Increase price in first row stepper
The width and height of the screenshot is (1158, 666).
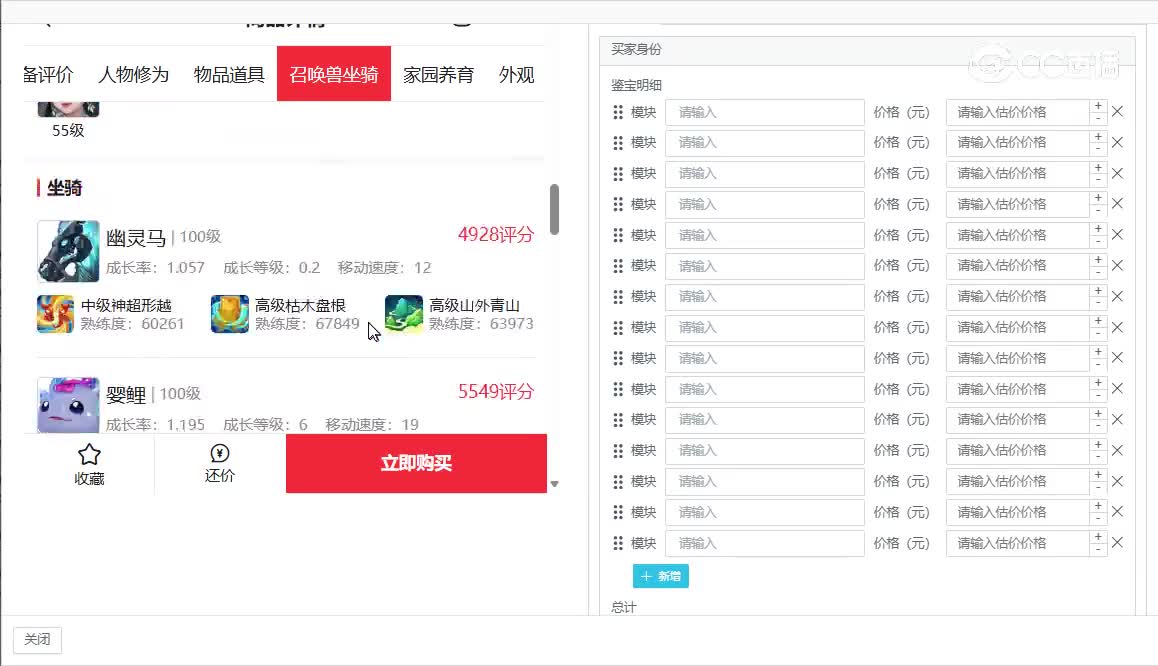click(1098, 106)
